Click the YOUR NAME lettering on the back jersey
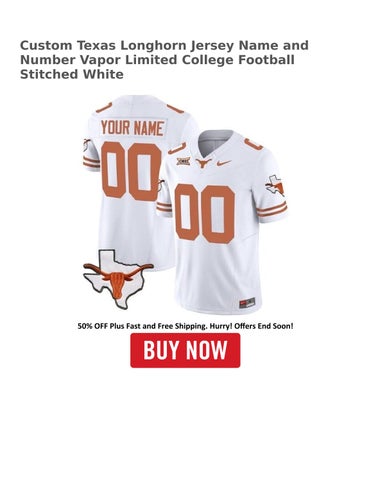The height and width of the screenshot is (480, 371). point(132,128)
